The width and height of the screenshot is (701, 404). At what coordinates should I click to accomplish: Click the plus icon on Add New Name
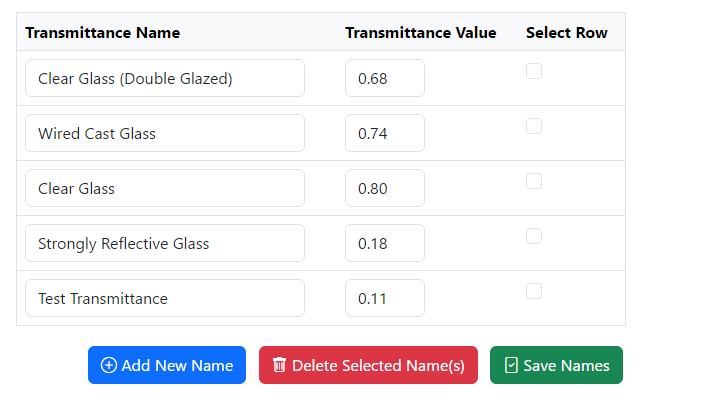point(109,365)
